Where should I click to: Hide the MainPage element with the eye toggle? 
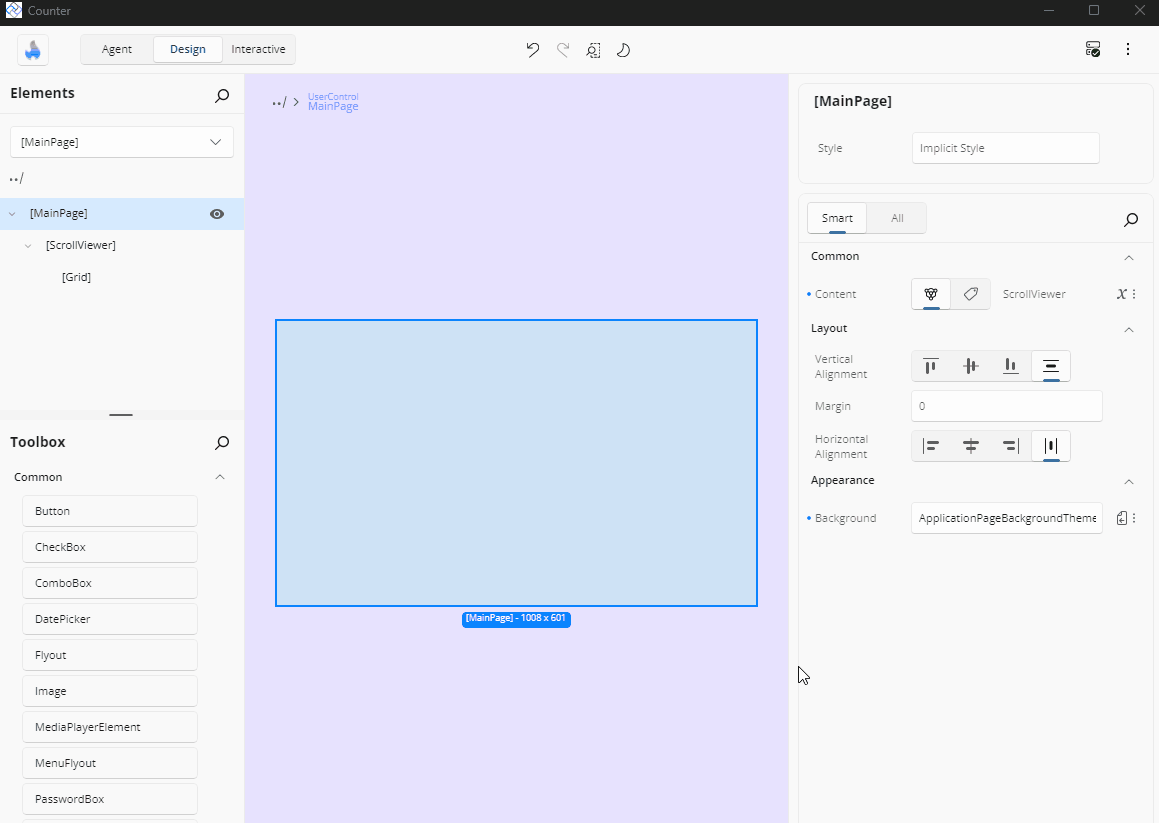[x=216, y=213]
